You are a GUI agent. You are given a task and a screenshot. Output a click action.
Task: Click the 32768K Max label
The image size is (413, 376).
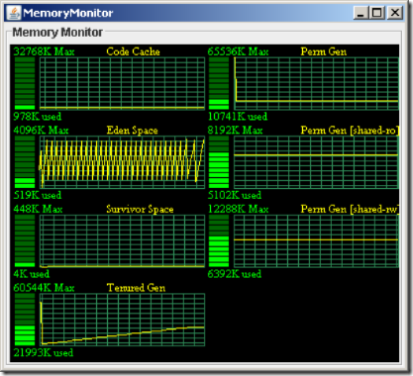pos(44,51)
